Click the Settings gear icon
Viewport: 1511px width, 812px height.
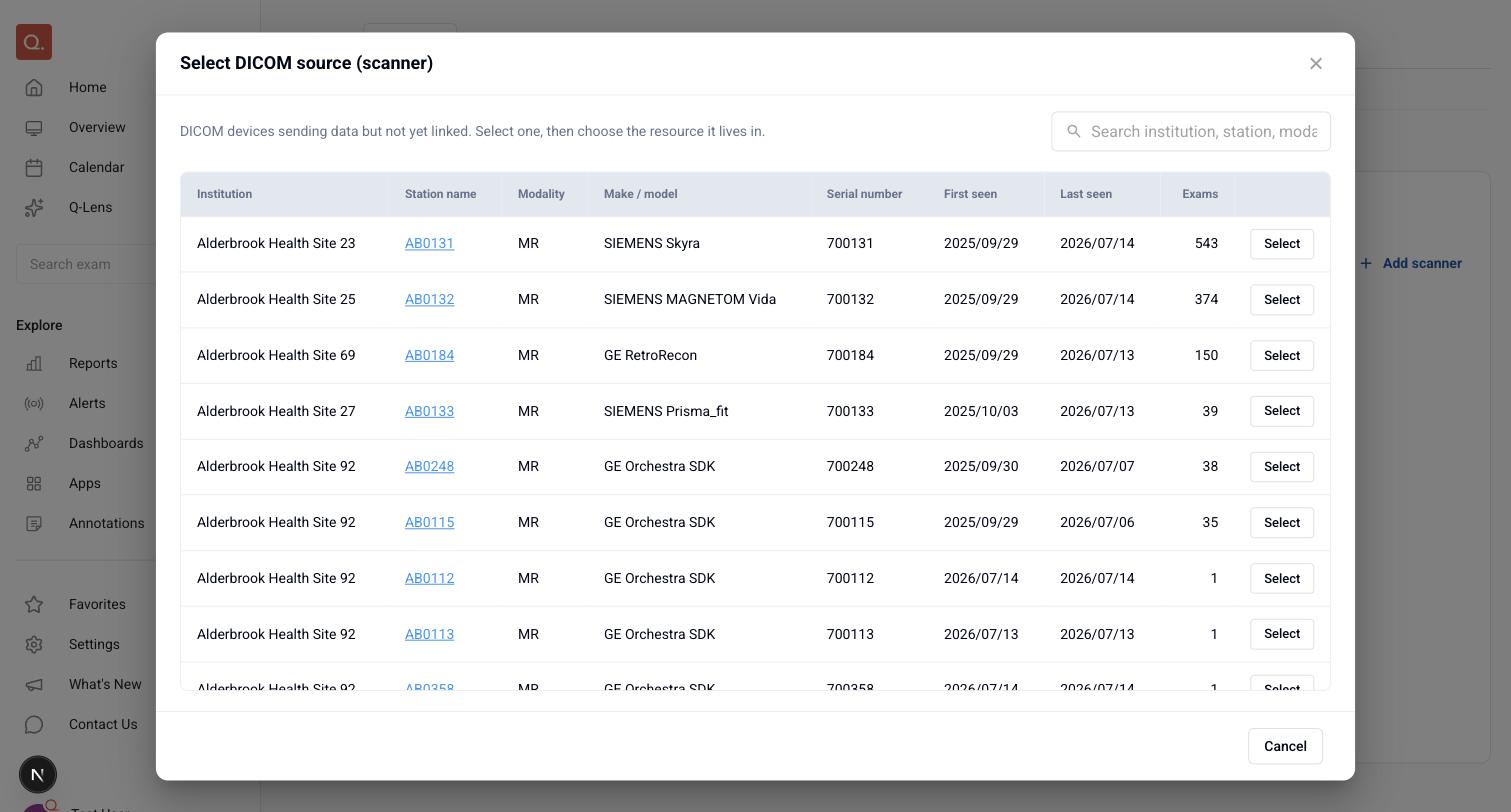pos(34,644)
